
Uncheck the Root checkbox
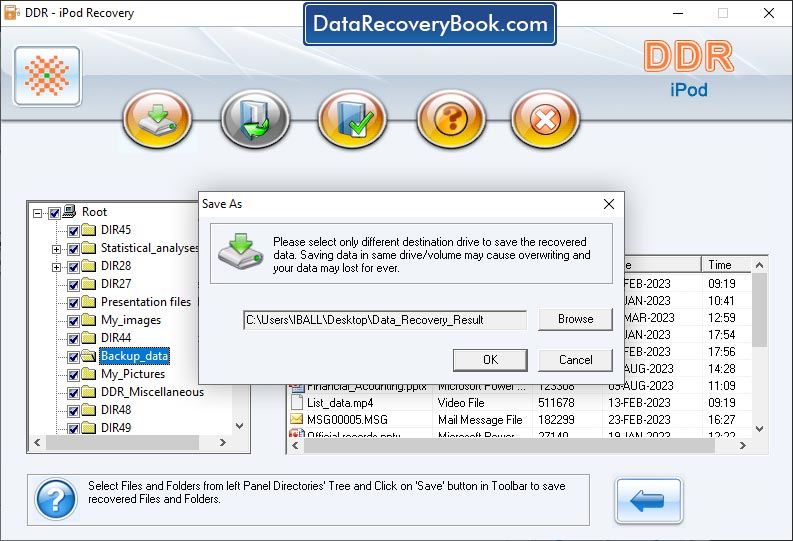(55, 213)
